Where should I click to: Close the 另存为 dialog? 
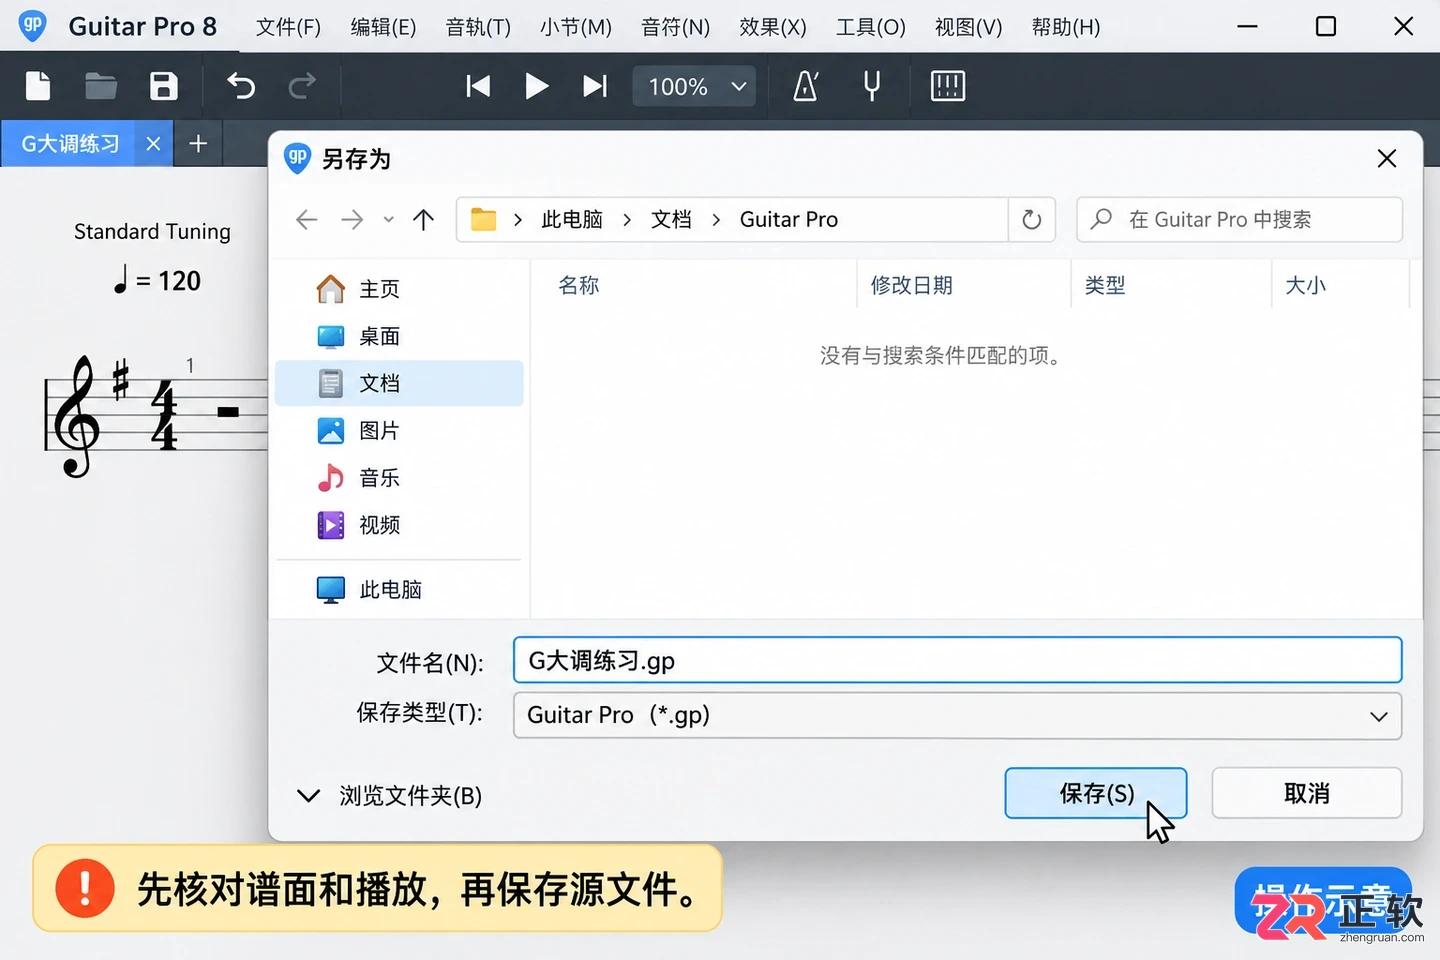coord(1387,158)
